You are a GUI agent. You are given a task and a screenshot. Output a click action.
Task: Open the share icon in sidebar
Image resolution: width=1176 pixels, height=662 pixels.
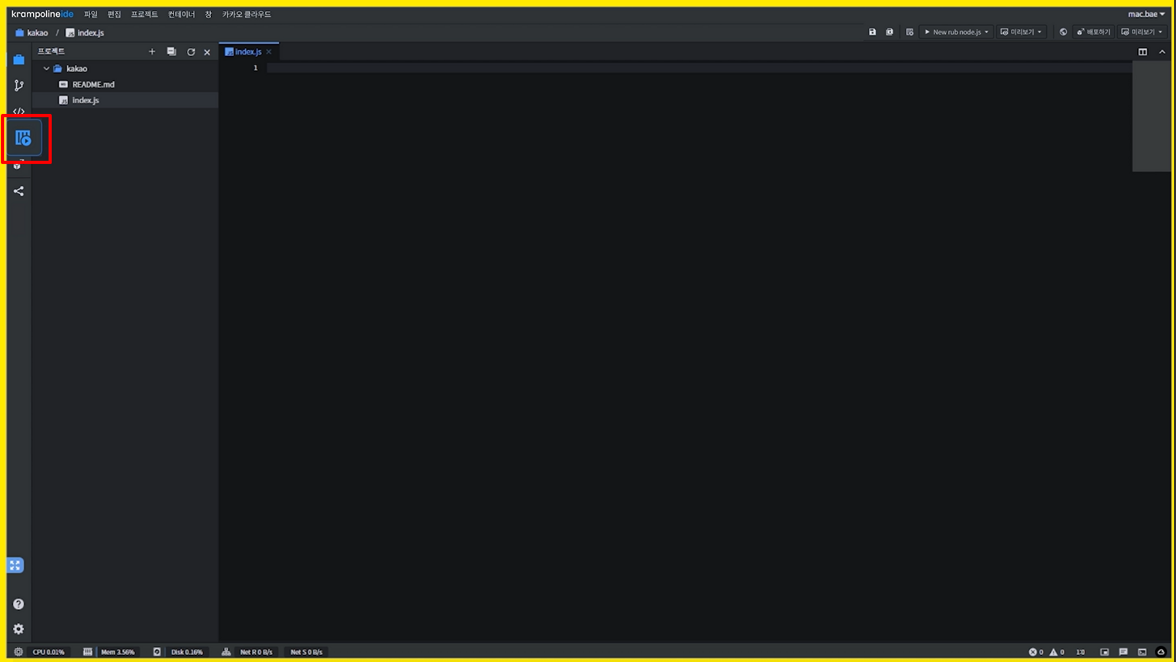pyautogui.click(x=19, y=191)
